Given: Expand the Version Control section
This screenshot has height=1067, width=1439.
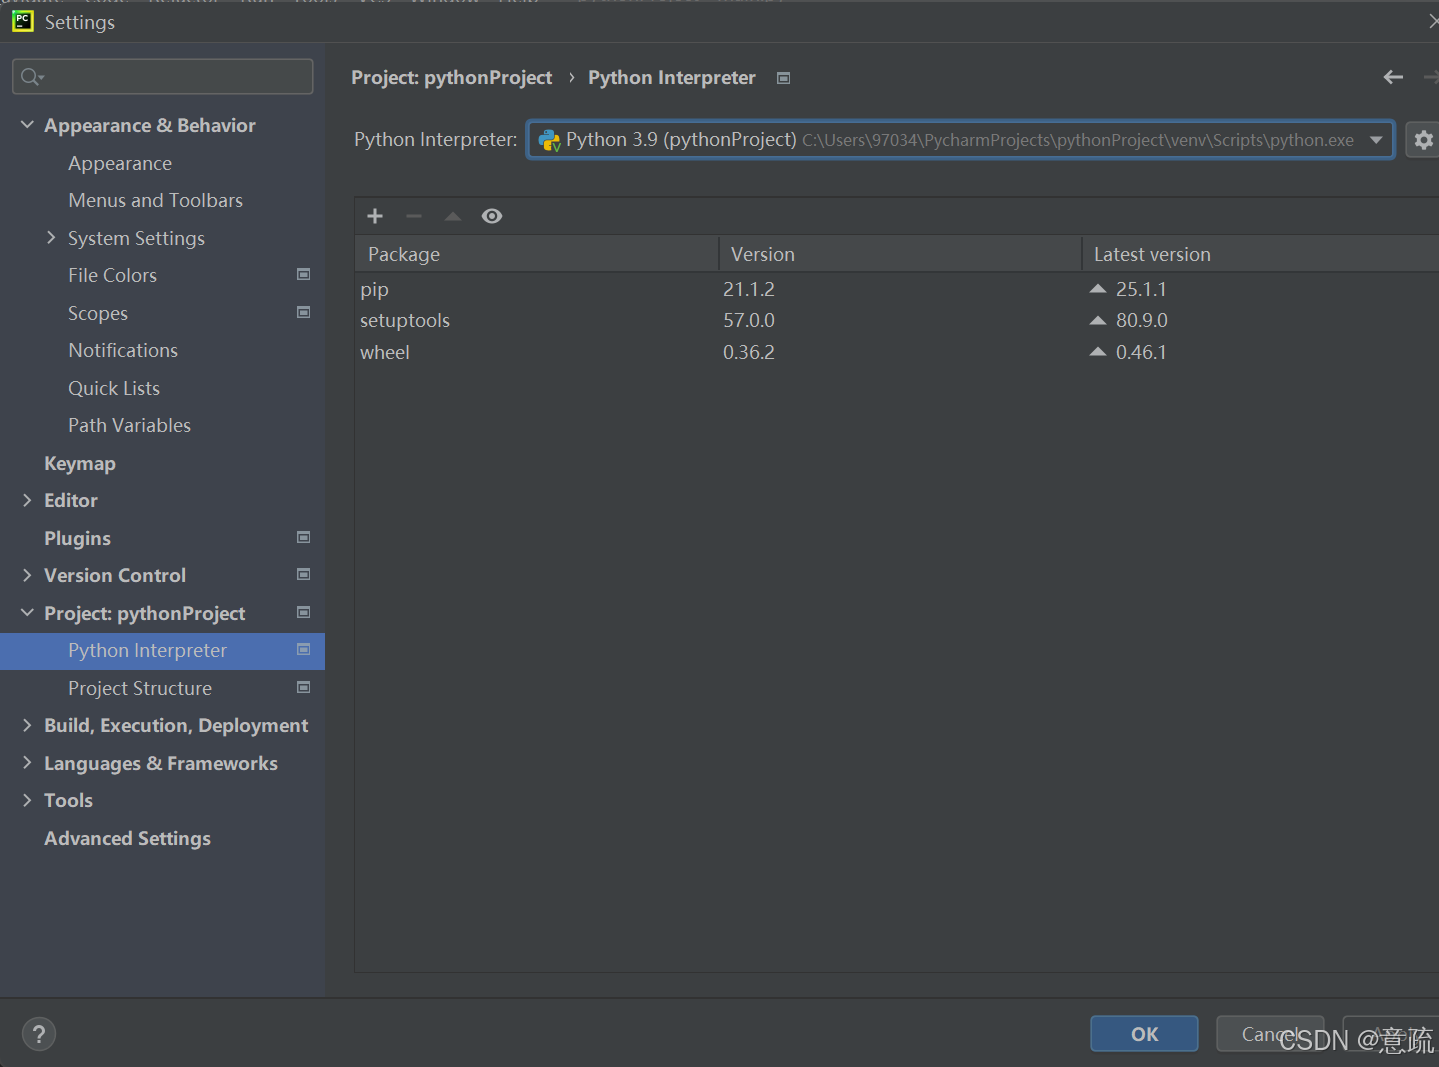Looking at the screenshot, I should click(x=27, y=575).
